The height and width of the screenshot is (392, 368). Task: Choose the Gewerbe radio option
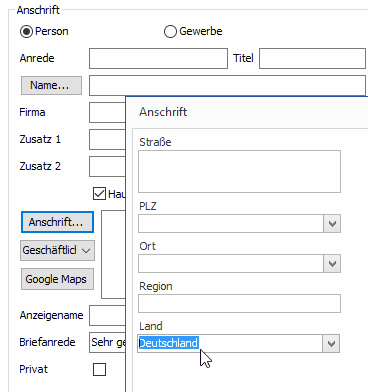(170, 31)
